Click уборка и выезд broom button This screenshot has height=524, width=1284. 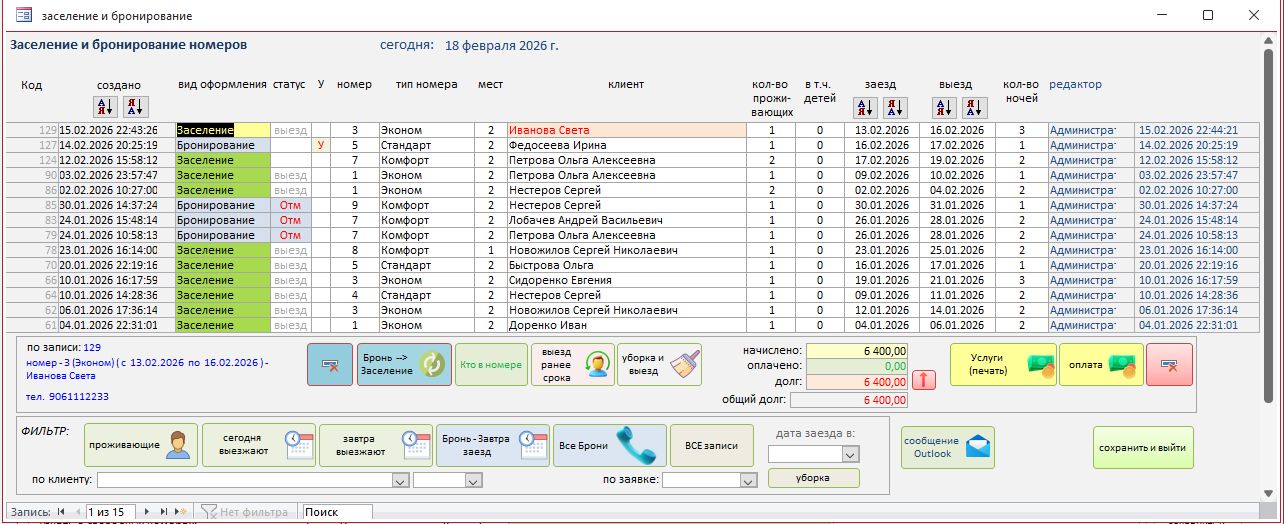click(x=659, y=365)
